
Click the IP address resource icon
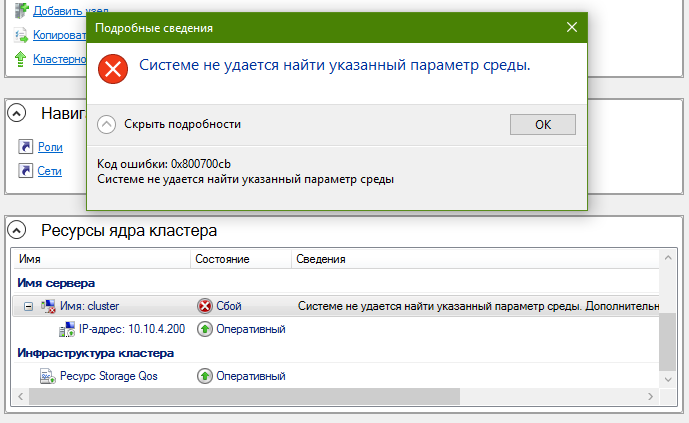67,329
